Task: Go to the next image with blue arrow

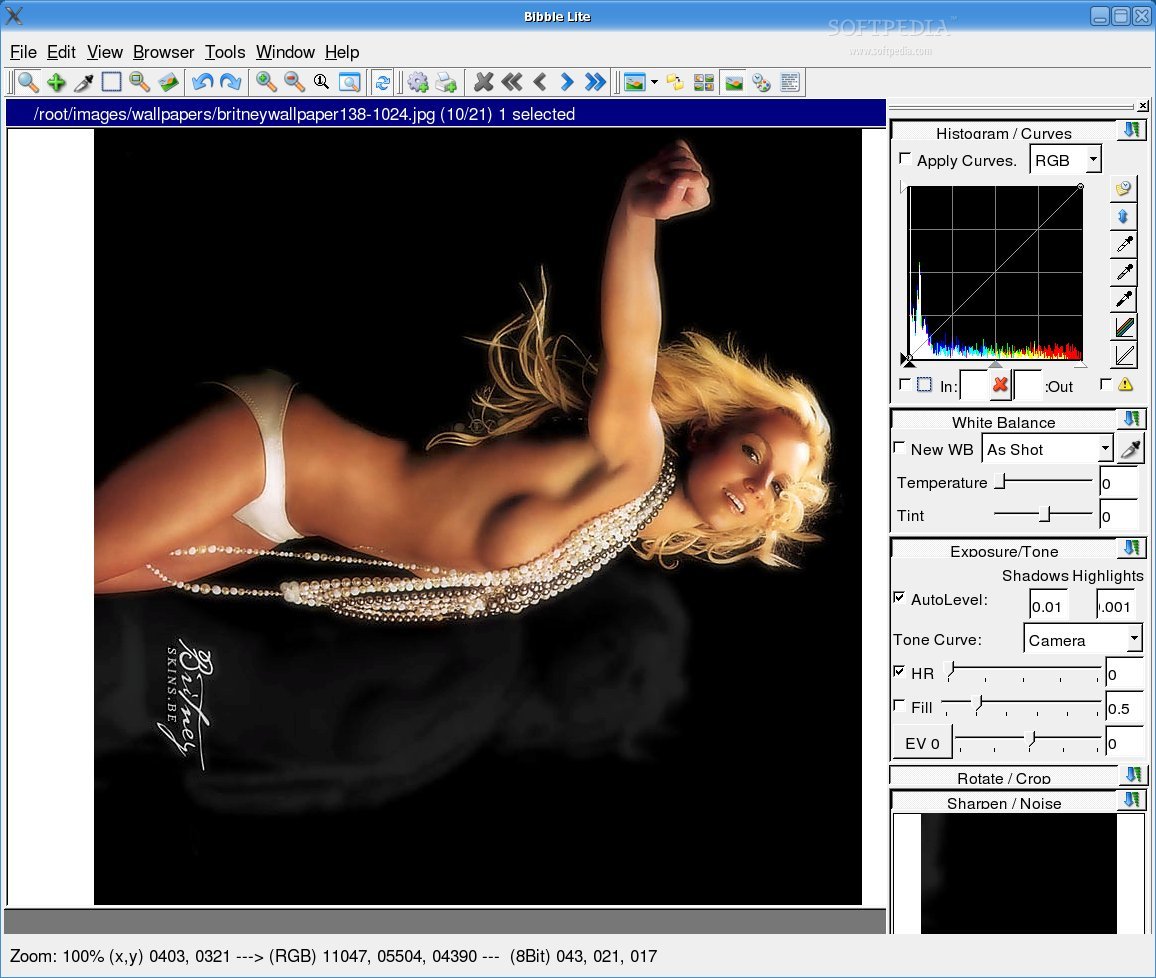Action: click(x=566, y=82)
